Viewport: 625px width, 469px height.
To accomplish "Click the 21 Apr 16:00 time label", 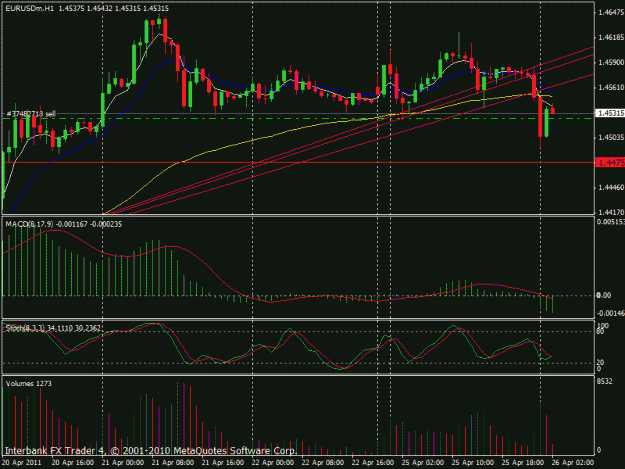I will pyautogui.click(x=222, y=463).
